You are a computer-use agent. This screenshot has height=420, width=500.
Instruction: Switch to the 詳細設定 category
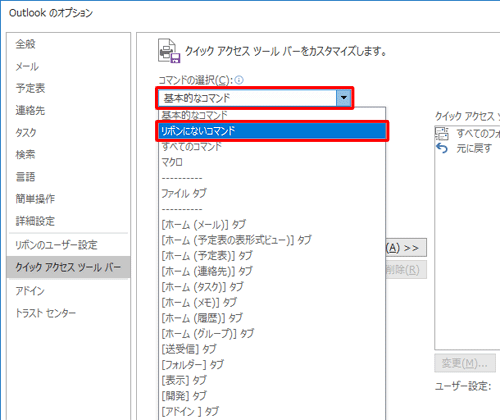pos(68,221)
